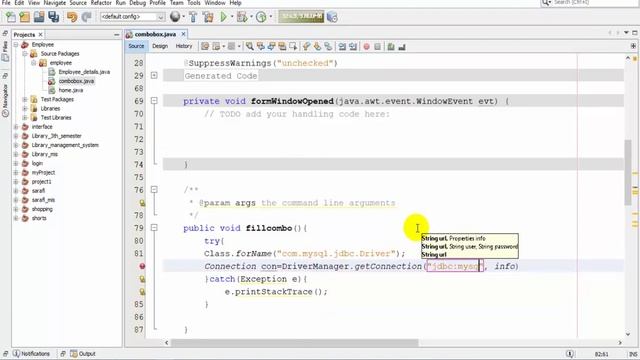Open the Navigator side tab
Image resolution: width=640 pixels, height=360 pixels.
[x=5, y=100]
